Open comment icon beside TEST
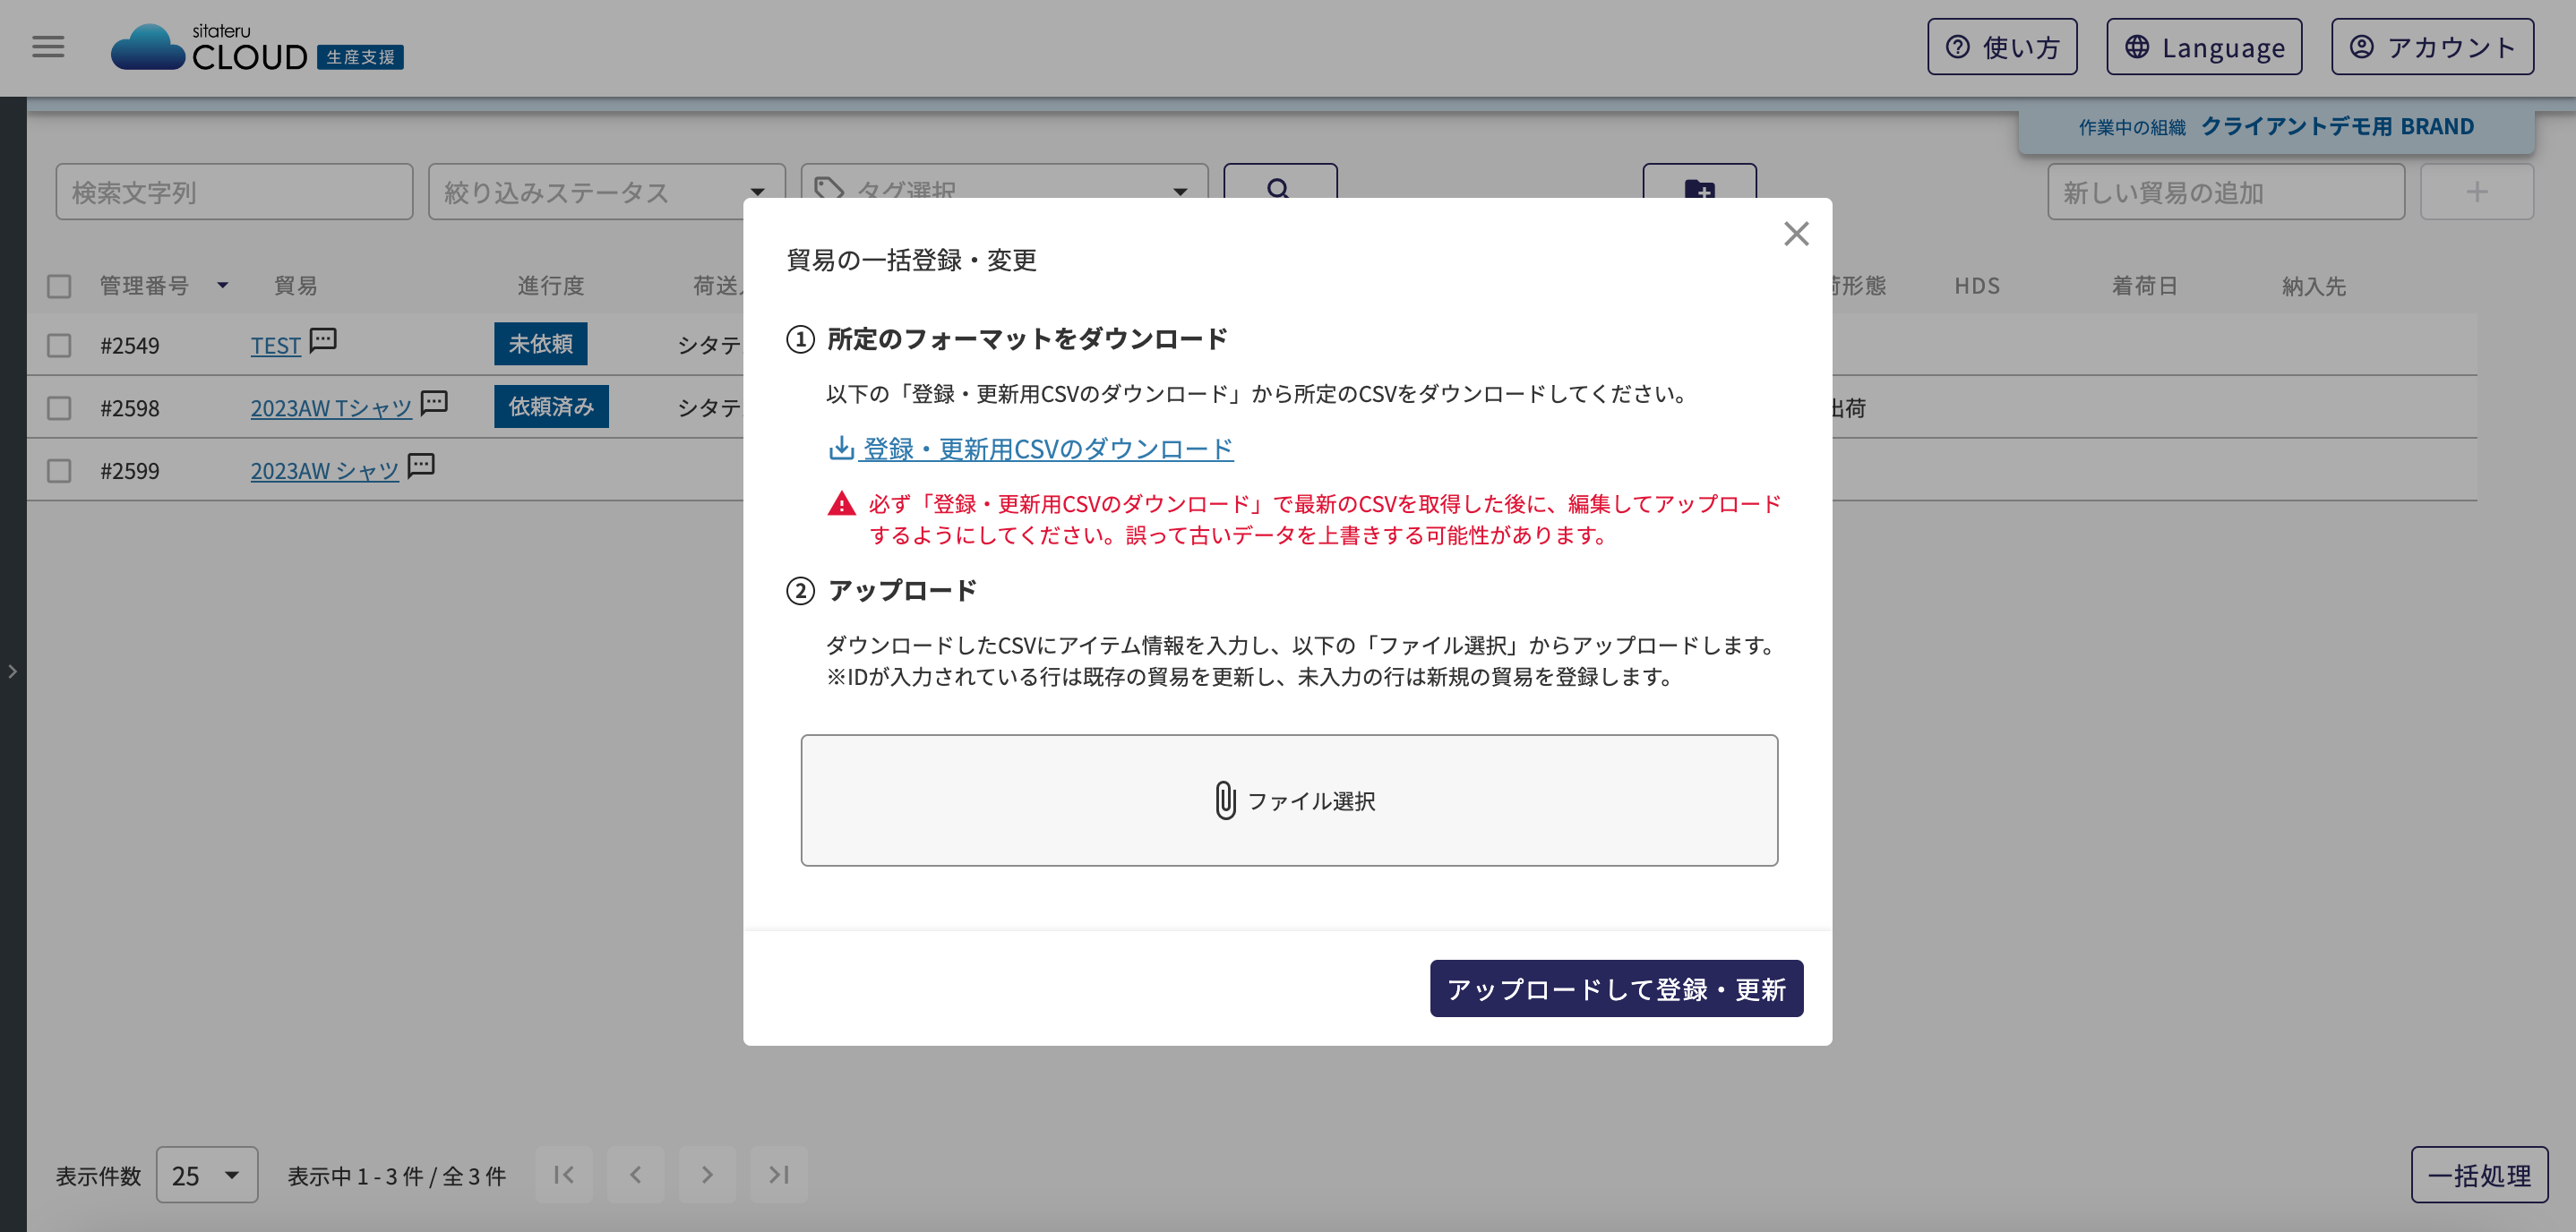 322,341
